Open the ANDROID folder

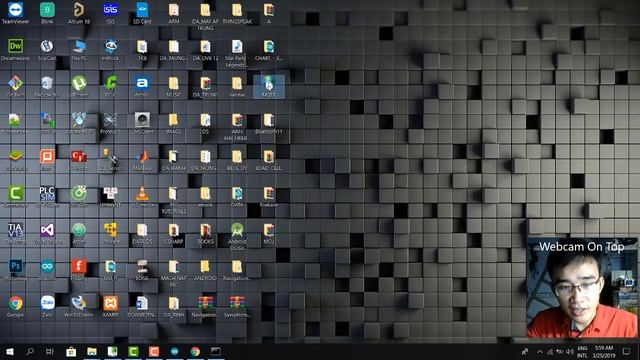pyautogui.click(x=205, y=270)
